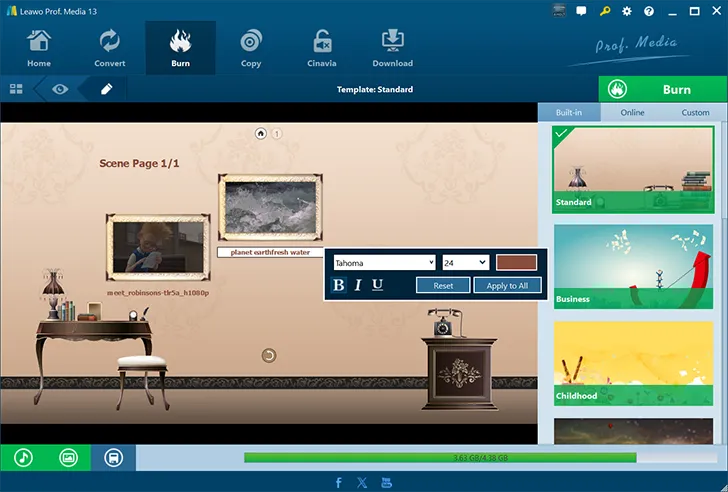Toggle underline text formatting

377,285
